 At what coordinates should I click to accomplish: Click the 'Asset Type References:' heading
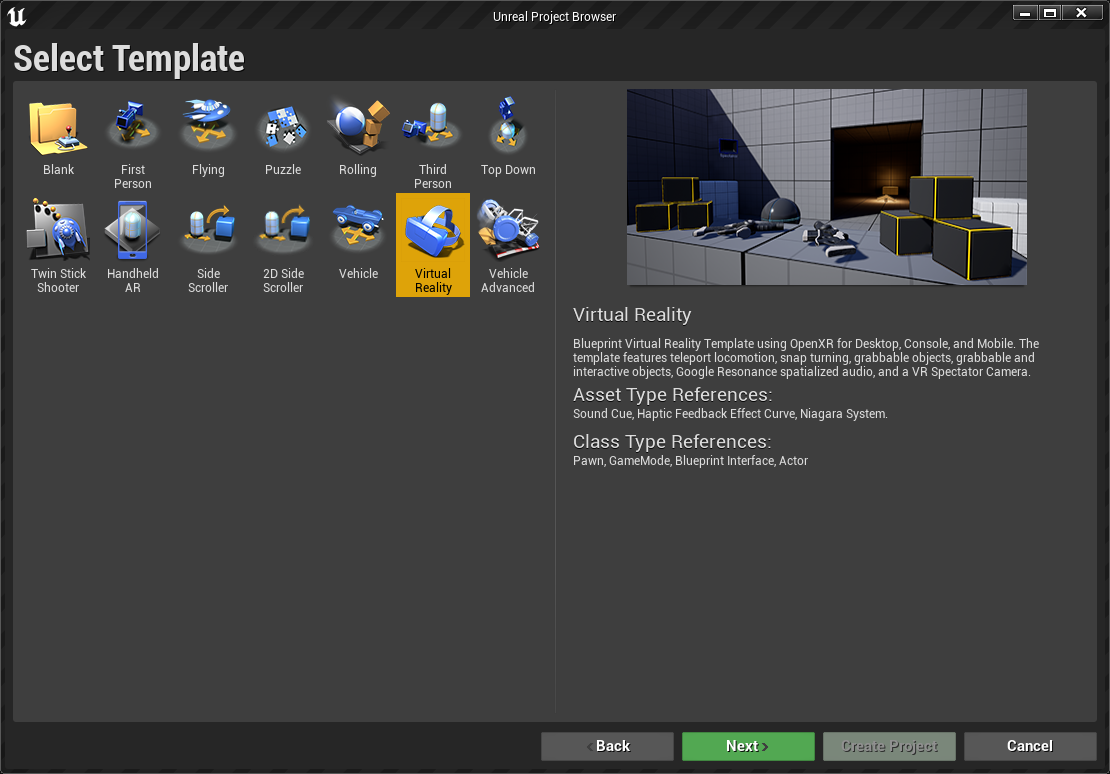coord(673,394)
